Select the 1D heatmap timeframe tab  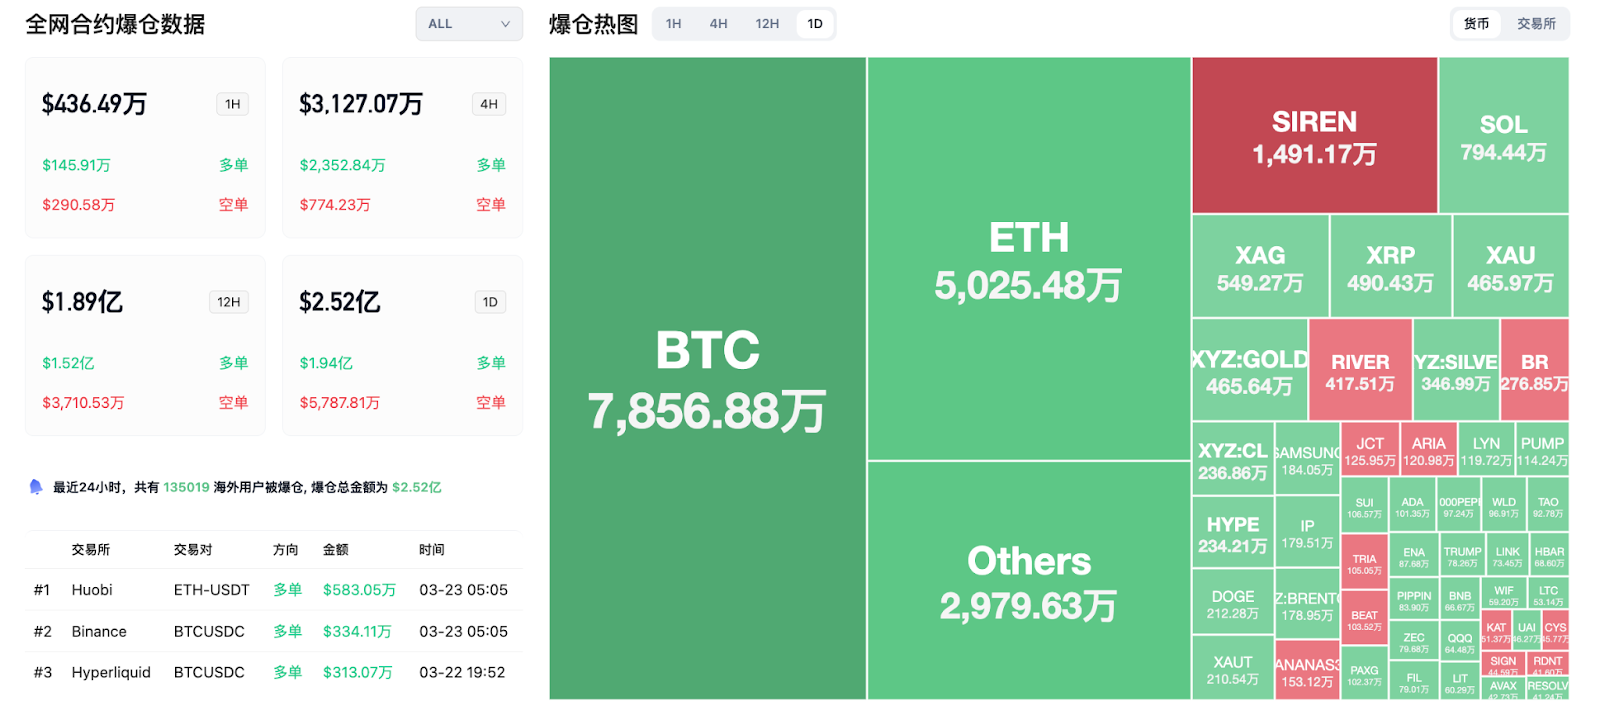[815, 24]
